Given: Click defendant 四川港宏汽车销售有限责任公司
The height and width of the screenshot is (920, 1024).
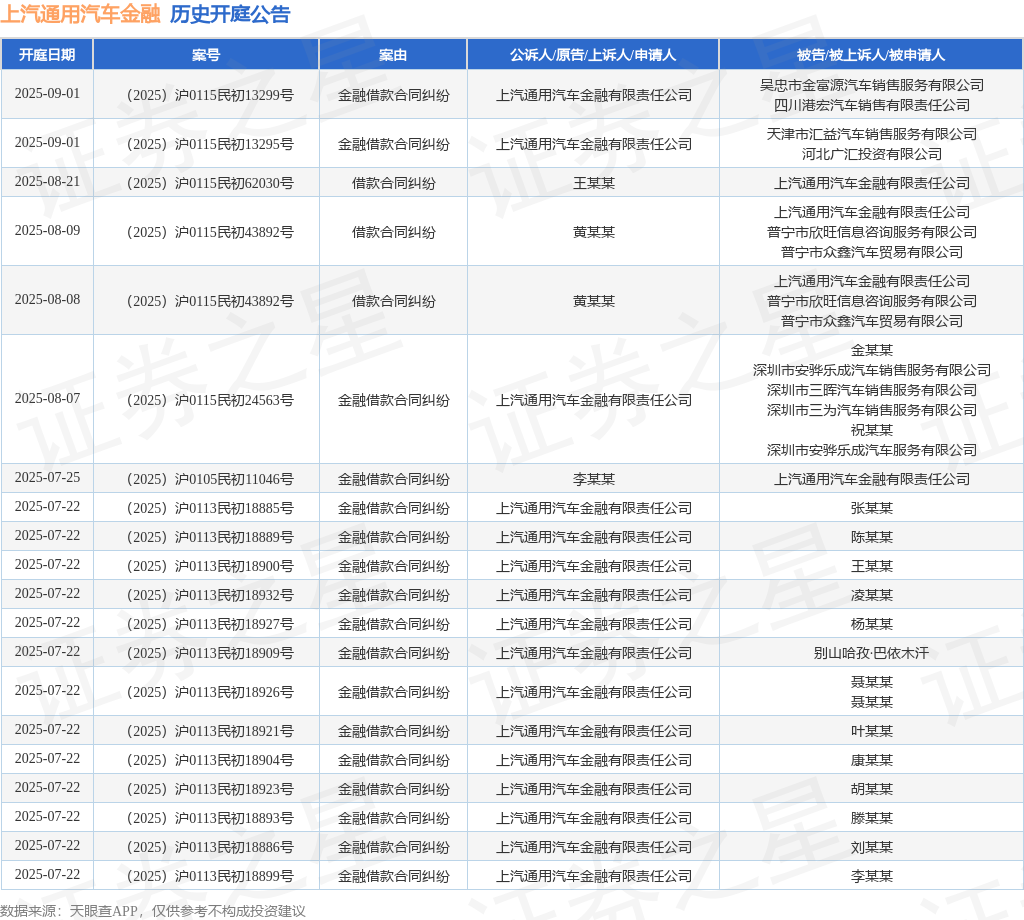Looking at the screenshot, I should pyautogui.click(x=872, y=105).
